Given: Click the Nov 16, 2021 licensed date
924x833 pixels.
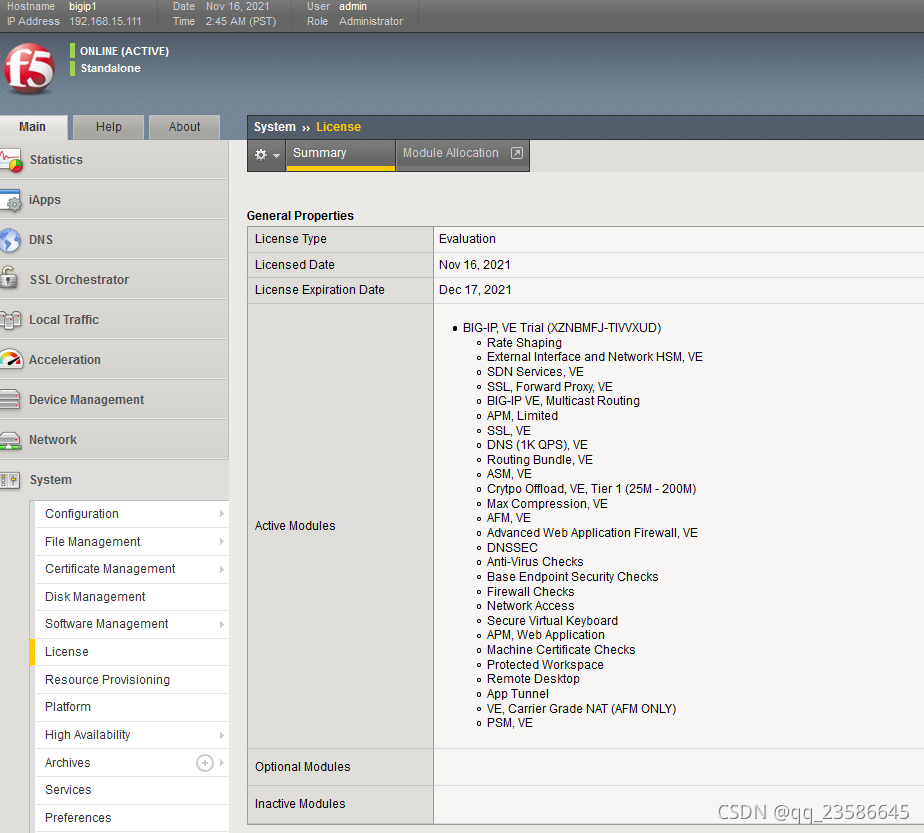Looking at the screenshot, I should click(x=474, y=265).
